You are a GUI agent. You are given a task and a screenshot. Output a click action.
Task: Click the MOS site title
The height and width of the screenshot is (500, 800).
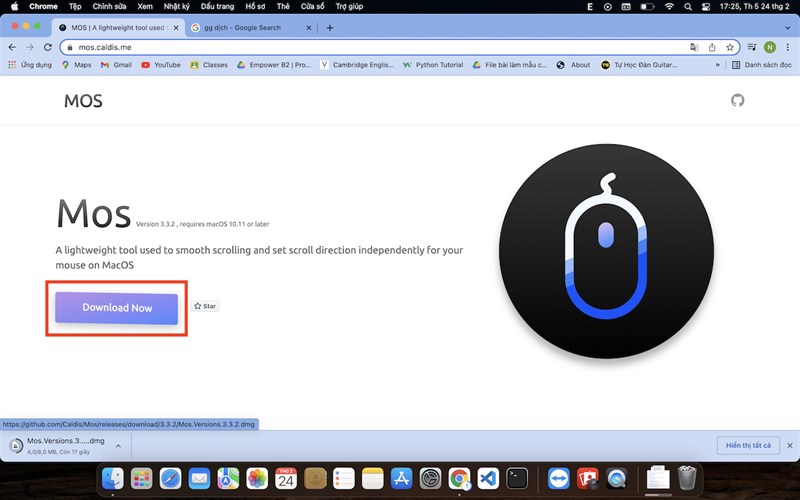[x=83, y=101]
